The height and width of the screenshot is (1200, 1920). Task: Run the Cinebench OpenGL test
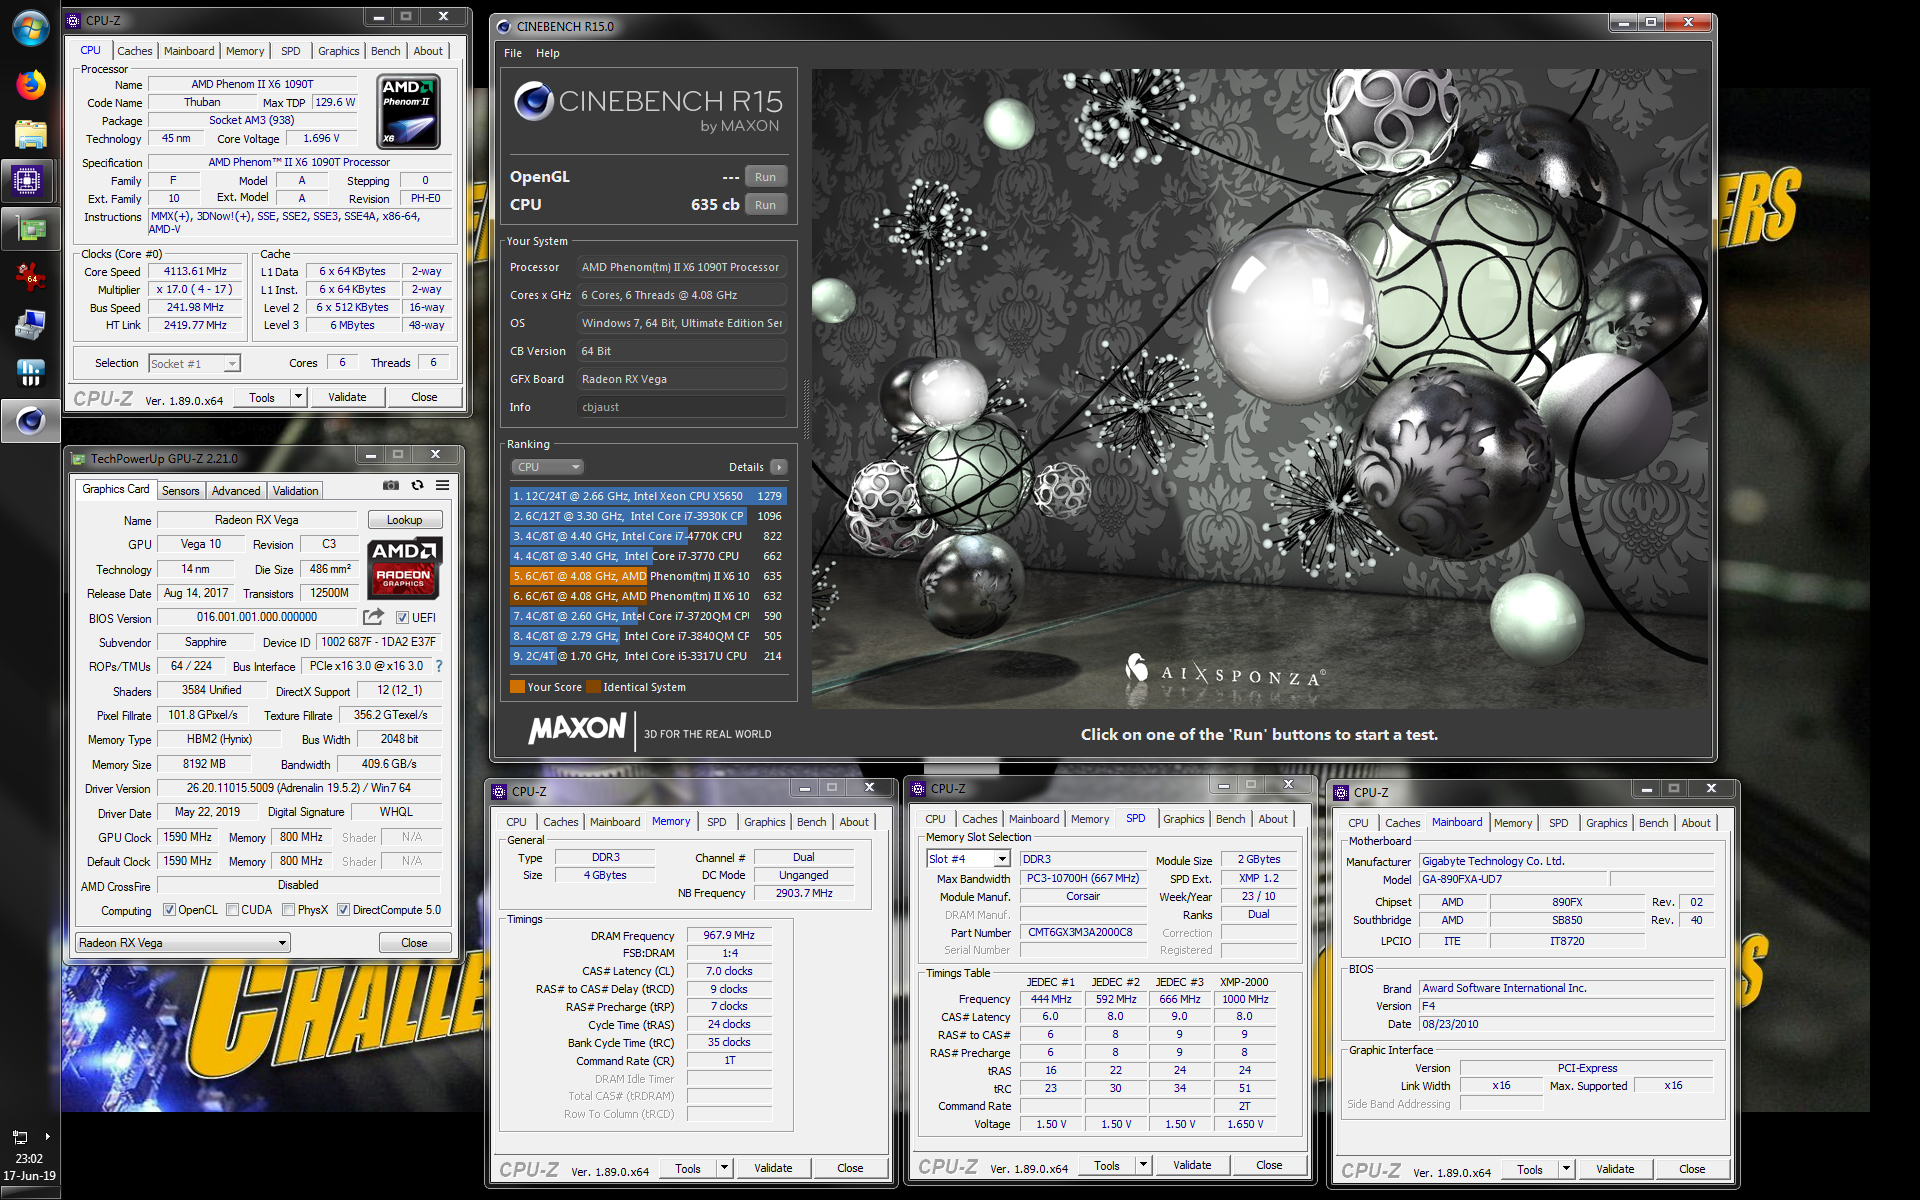pos(765,177)
